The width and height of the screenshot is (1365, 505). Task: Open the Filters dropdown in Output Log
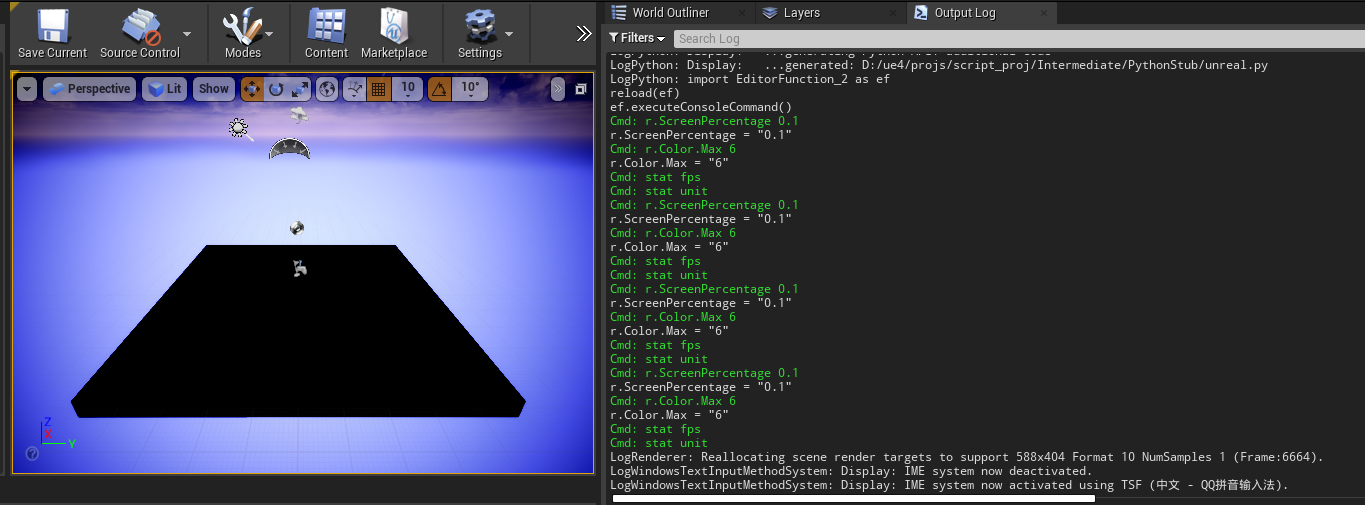[x=637, y=38]
